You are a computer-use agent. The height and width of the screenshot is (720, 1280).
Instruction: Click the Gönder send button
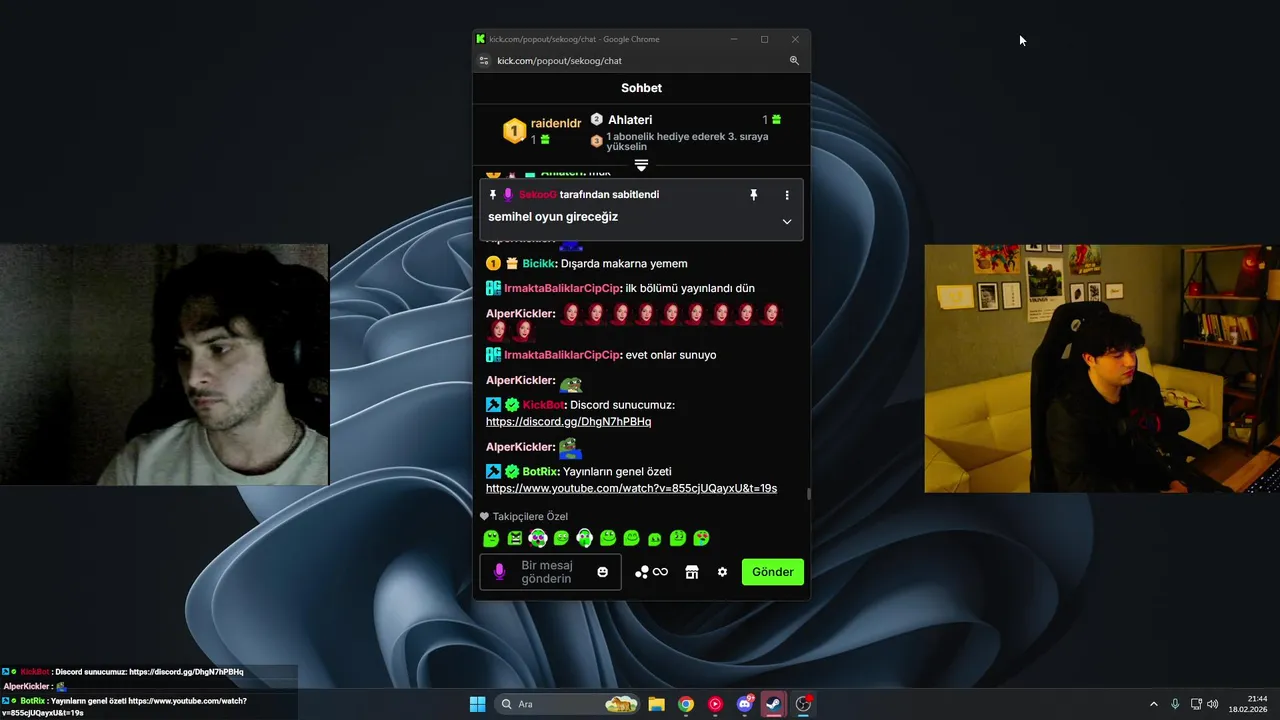click(x=773, y=572)
